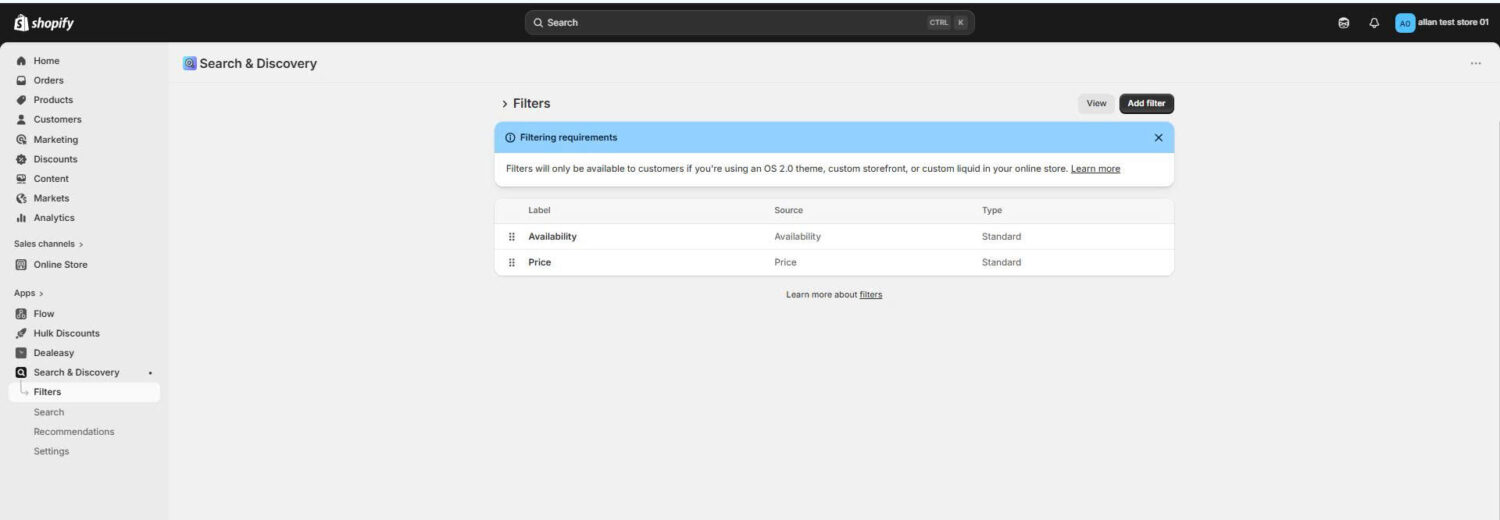Dismiss the Filtering requirements banner
Screen dimensions: 1500x520
[x=1158, y=138]
